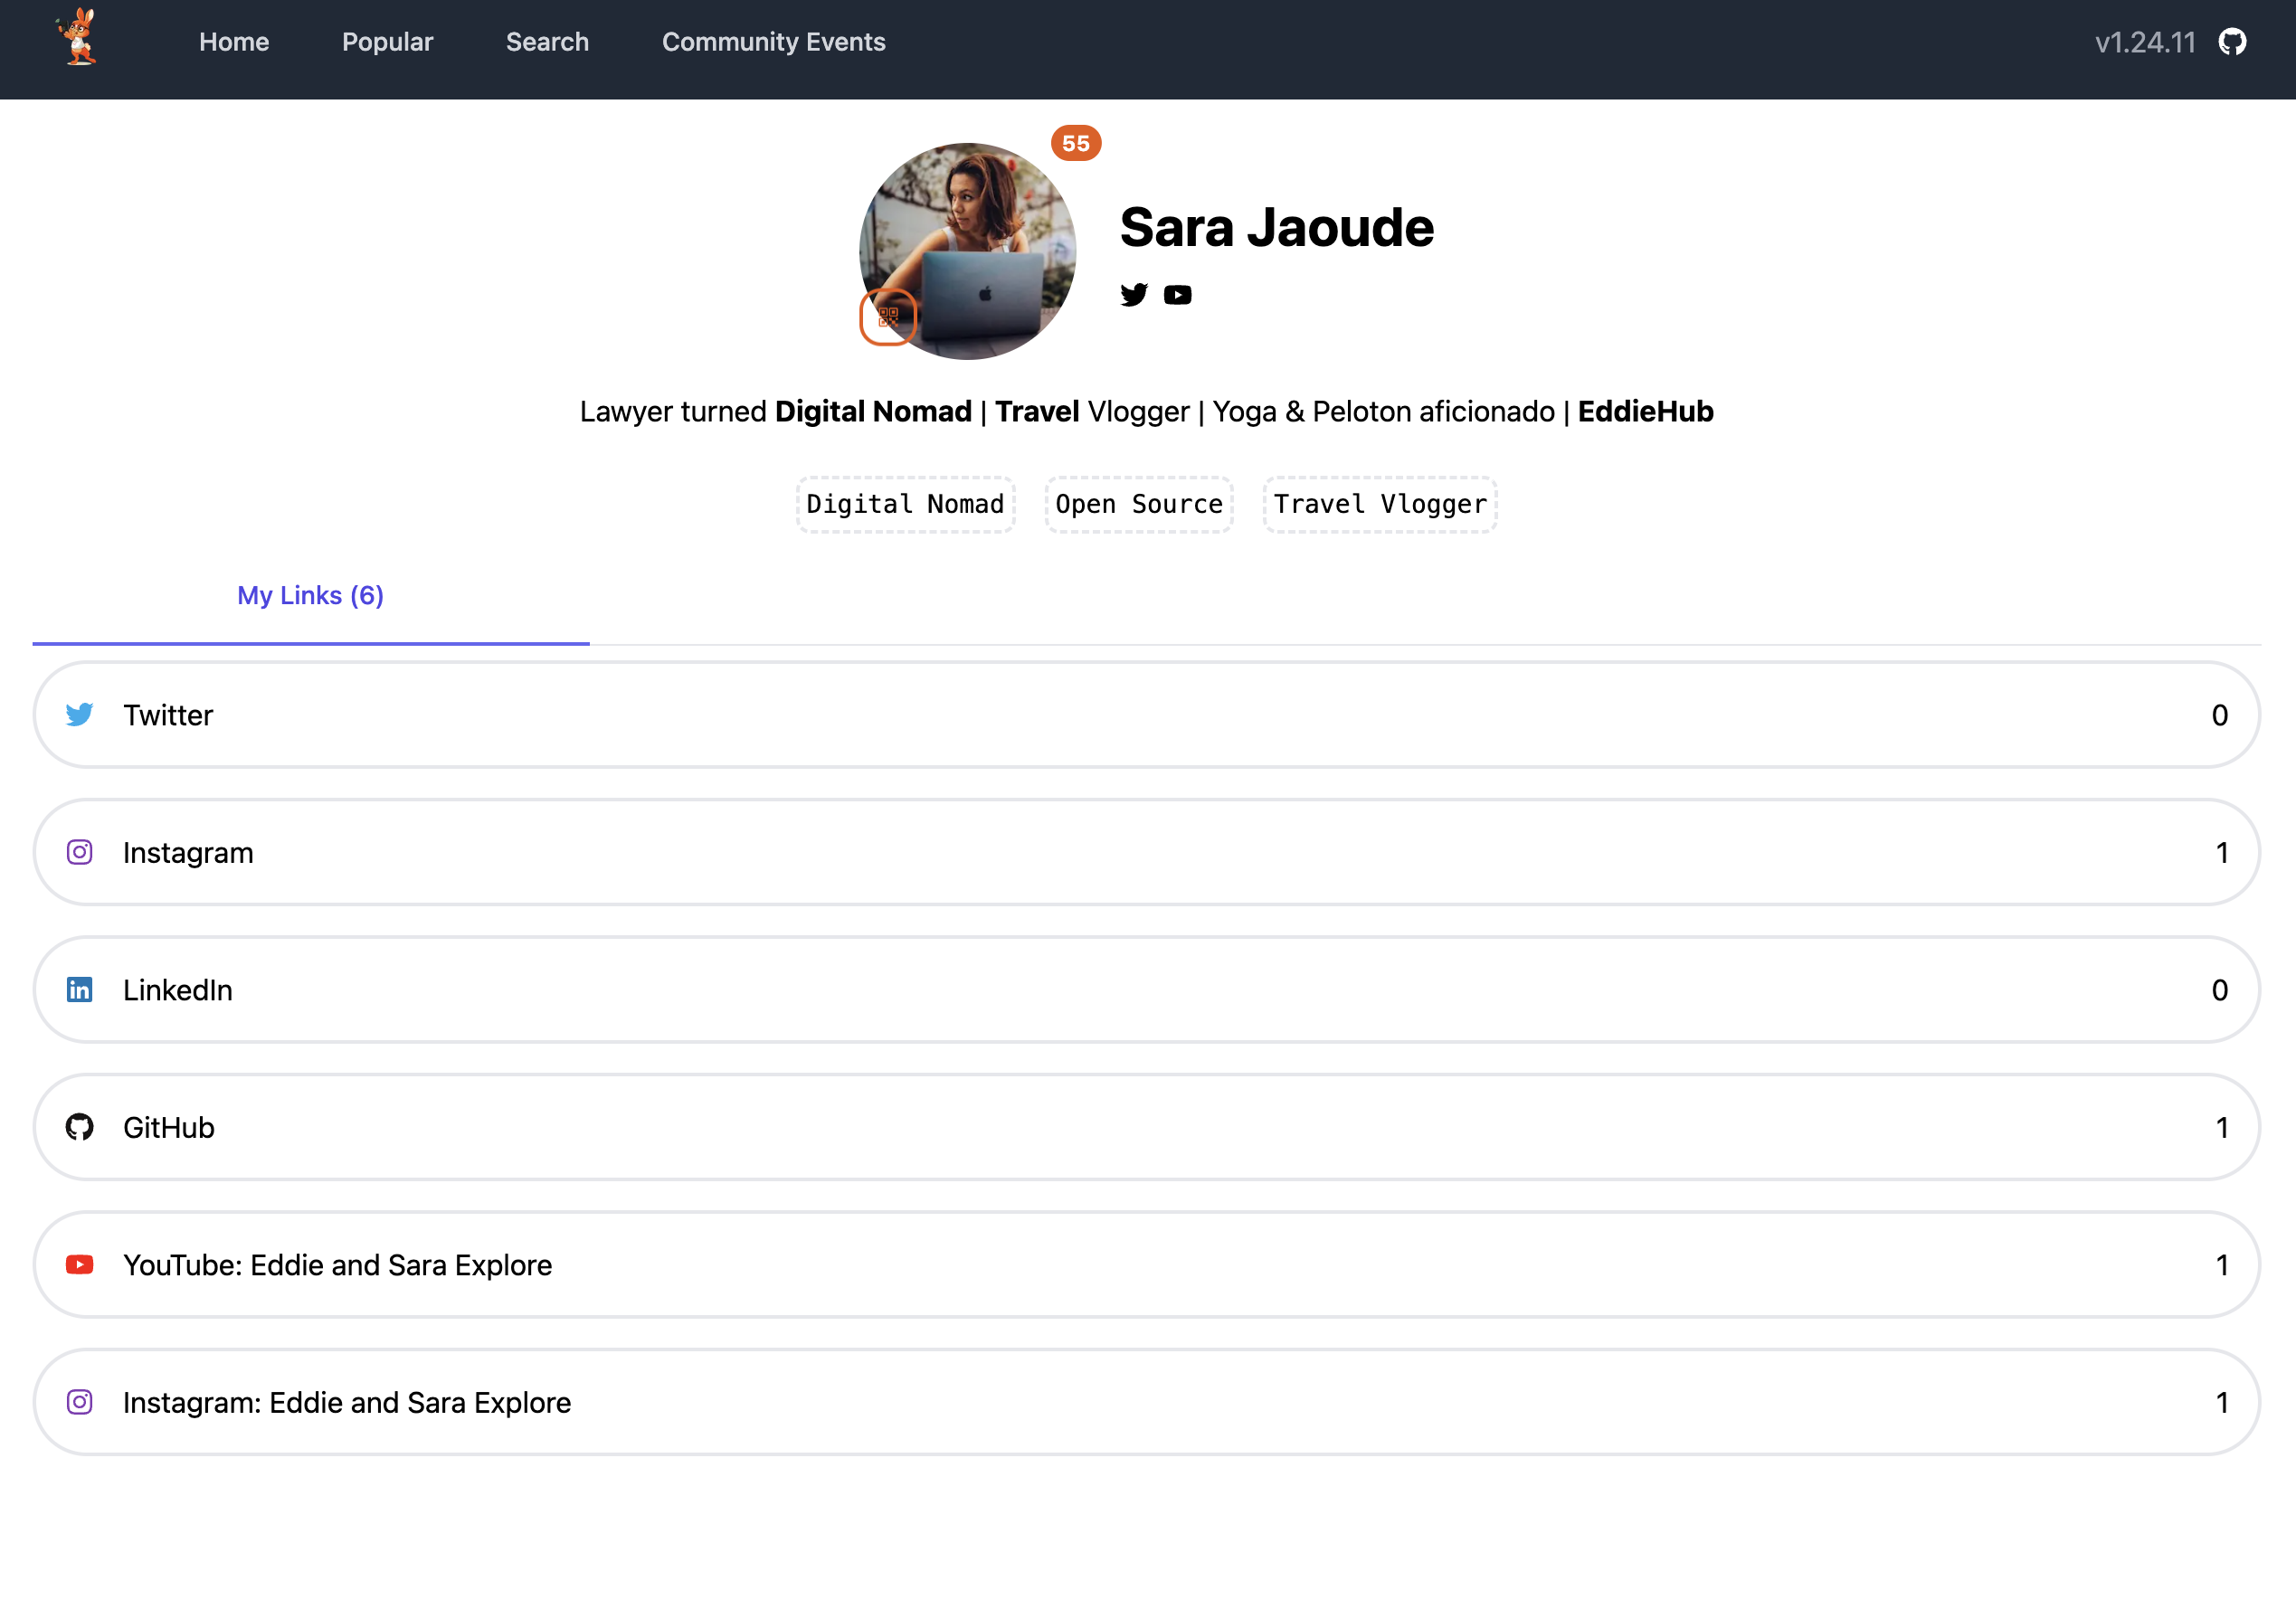The image size is (2296, 1619).
Task: Click the click count 0 in the Twitter row
Action: tap(2220, 715)
